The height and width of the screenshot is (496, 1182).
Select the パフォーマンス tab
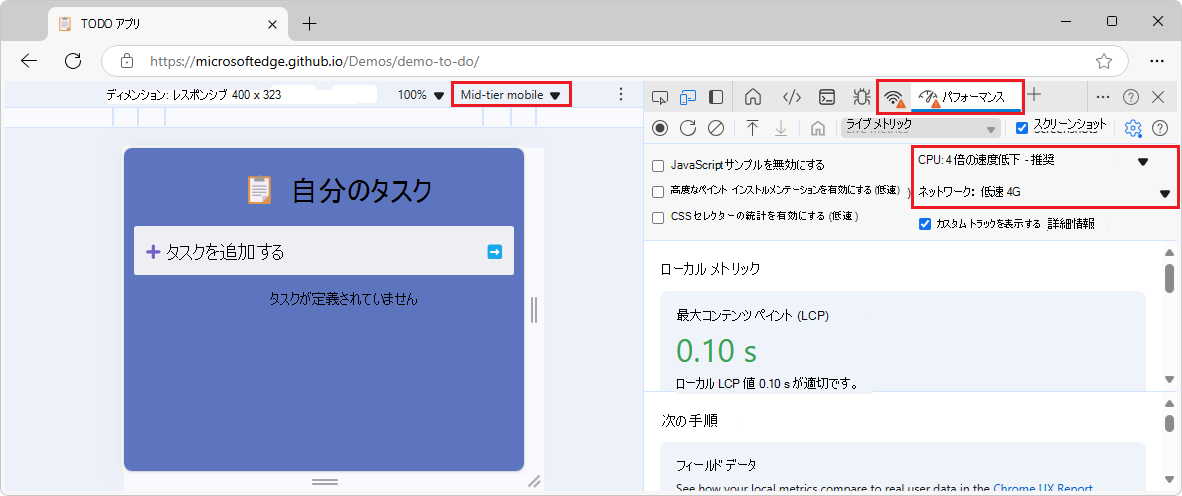click(x=966, y=96)
